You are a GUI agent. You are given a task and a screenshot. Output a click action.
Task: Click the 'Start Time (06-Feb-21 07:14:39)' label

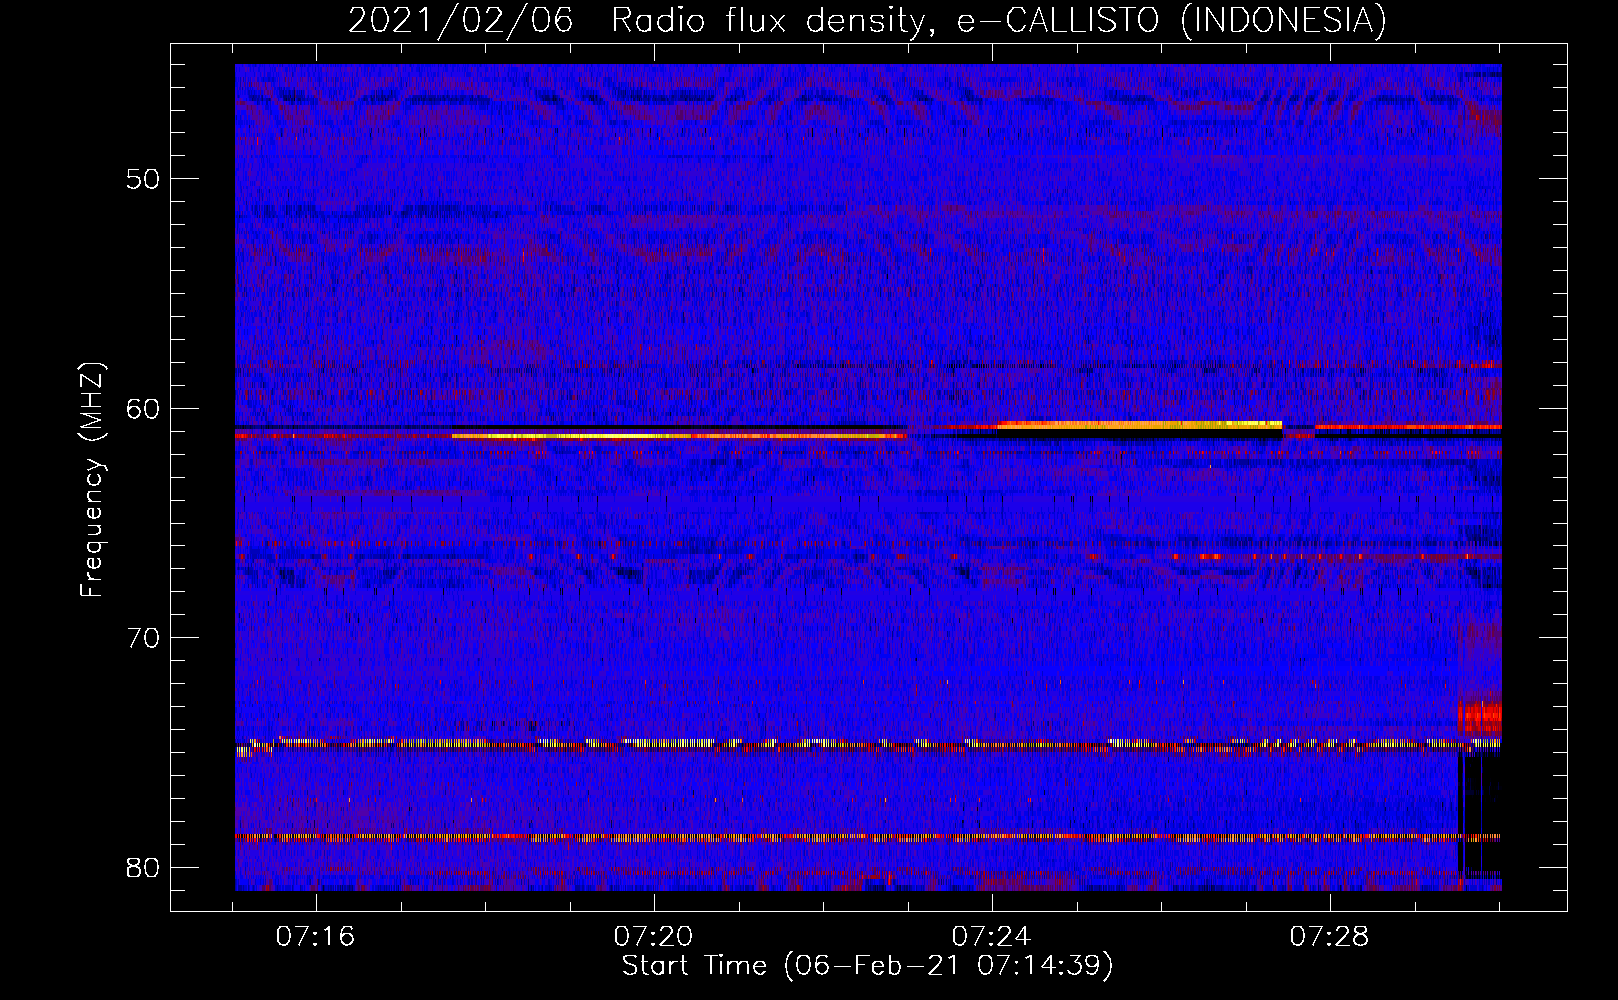pos(867,966)
